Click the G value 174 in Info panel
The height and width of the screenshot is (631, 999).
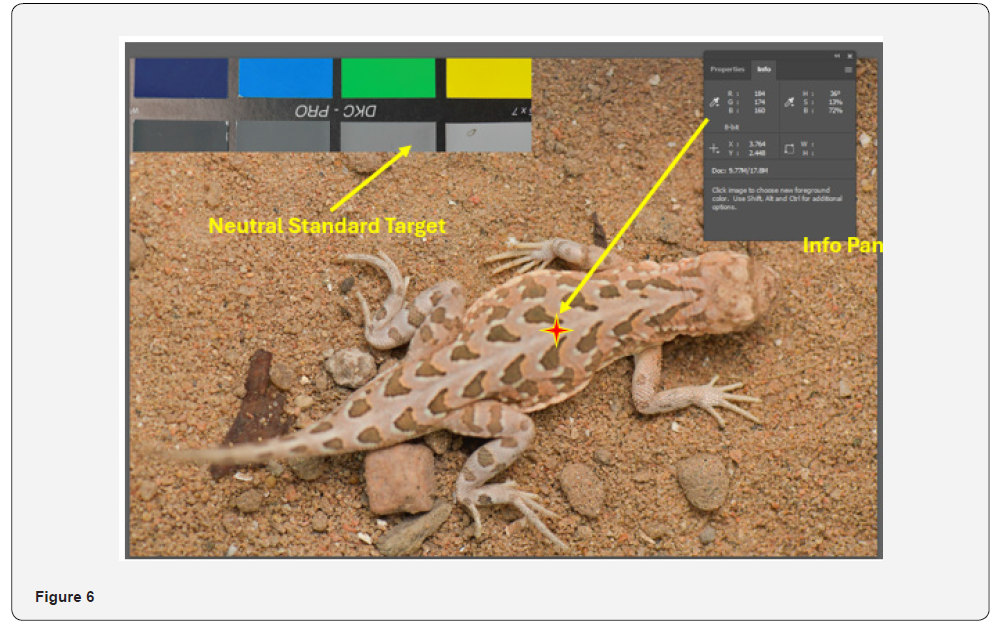point(759,102)
